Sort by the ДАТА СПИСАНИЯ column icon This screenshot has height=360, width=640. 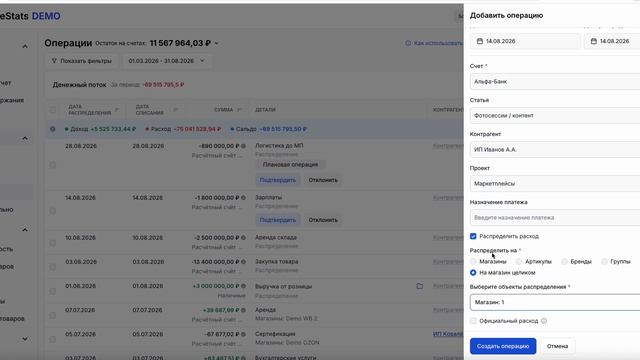(x=176, y=109)
